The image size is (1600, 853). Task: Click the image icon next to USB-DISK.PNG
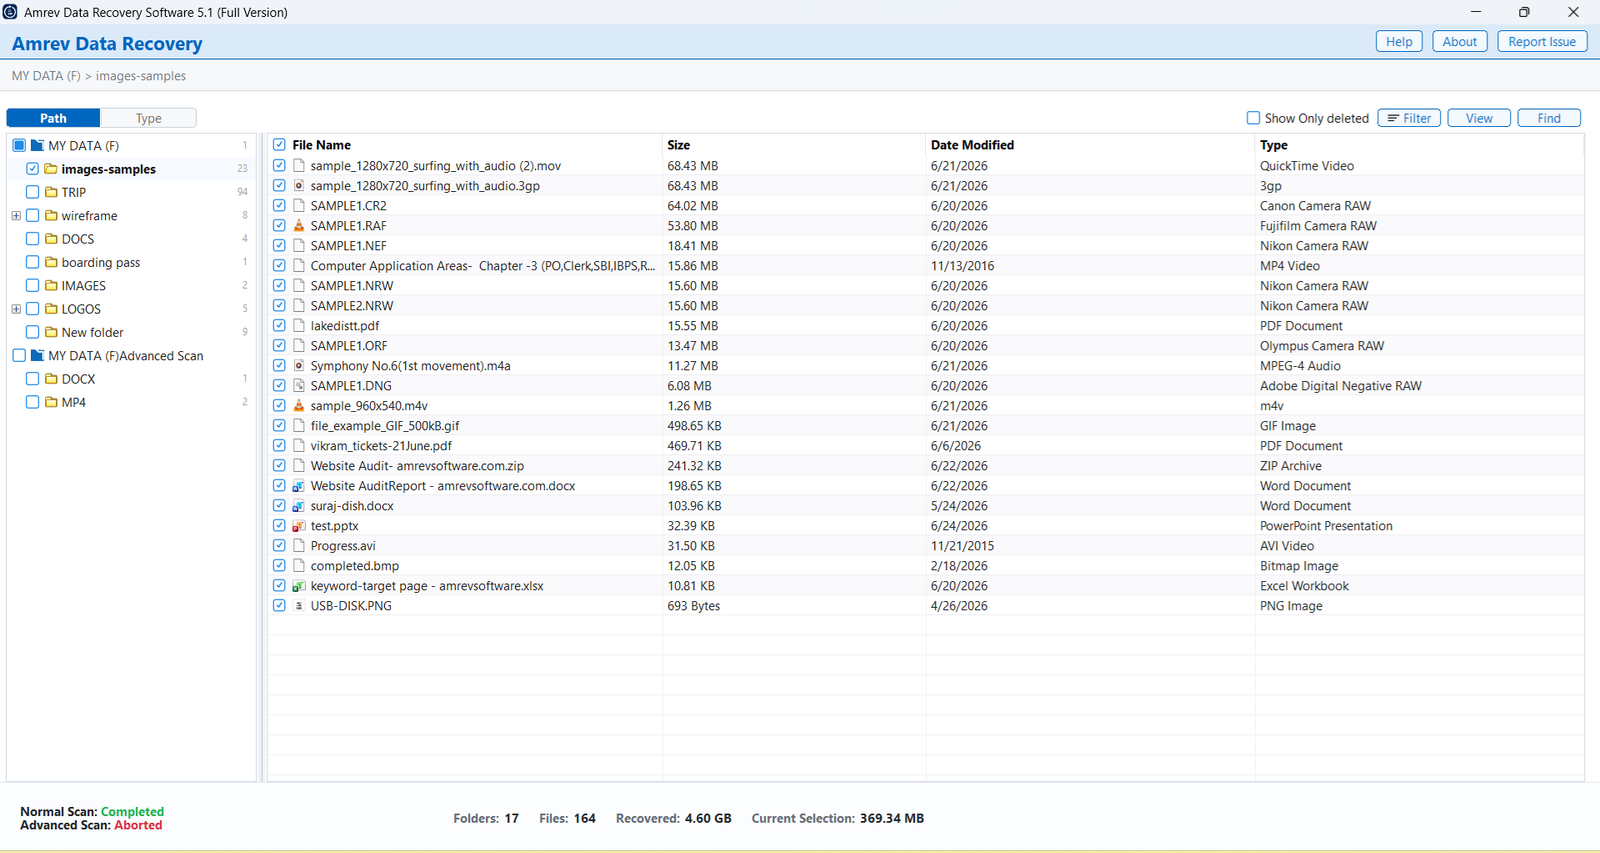298,606
